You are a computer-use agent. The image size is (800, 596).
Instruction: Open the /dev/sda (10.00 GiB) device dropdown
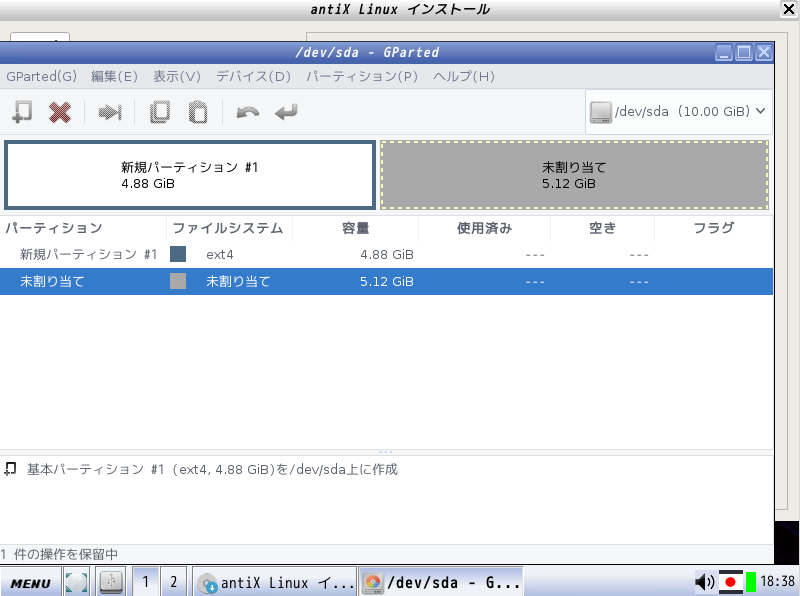click(x=678, y=112)
